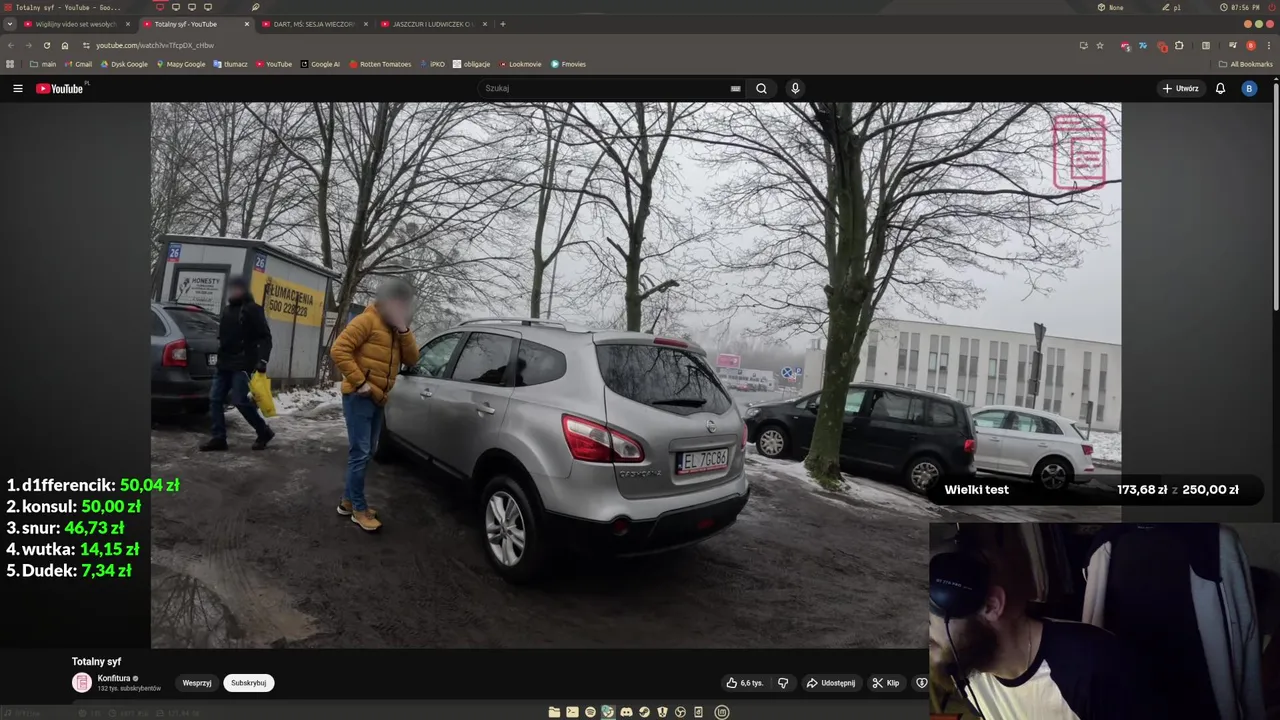Create a clip with Klip button
Screen dimensions: 1280x720
point(886,683)
